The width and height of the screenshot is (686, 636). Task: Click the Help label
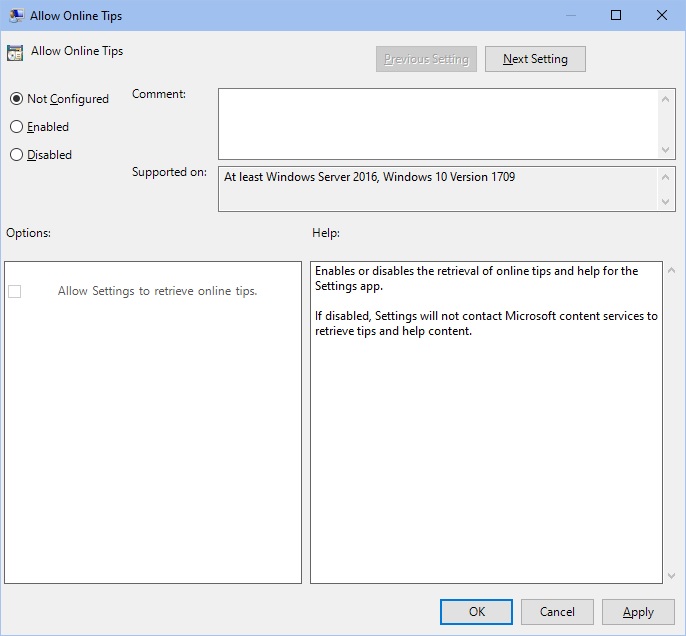pyautogui.click(x=326, y=233)
